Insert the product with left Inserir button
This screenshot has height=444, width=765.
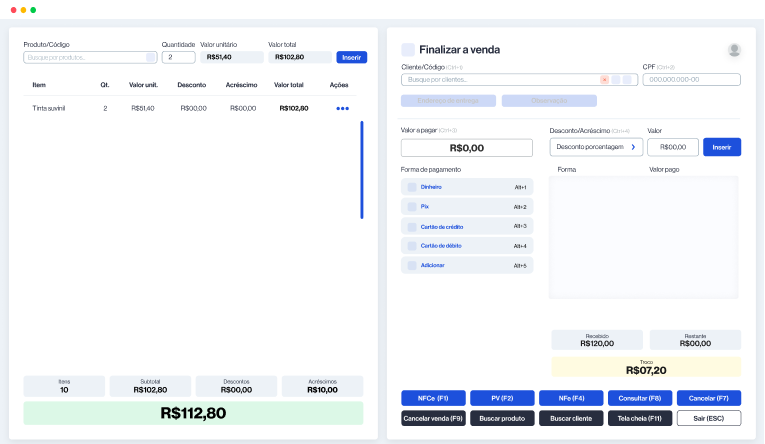pos(352,58)
